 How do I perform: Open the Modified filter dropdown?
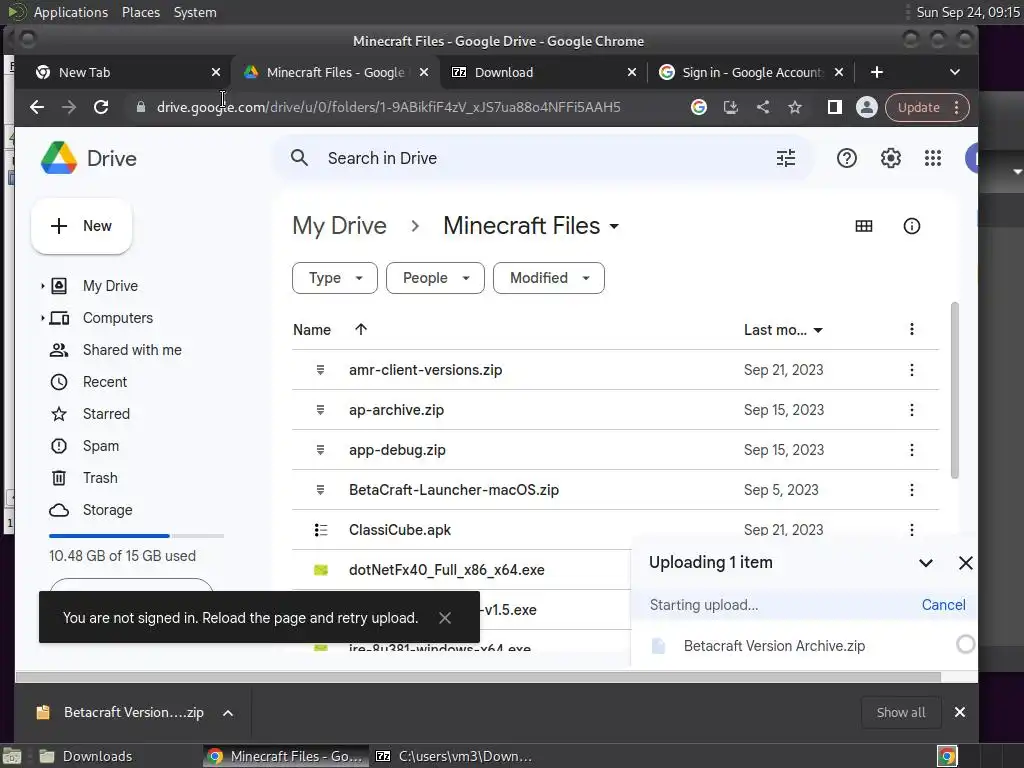point(549,278)
